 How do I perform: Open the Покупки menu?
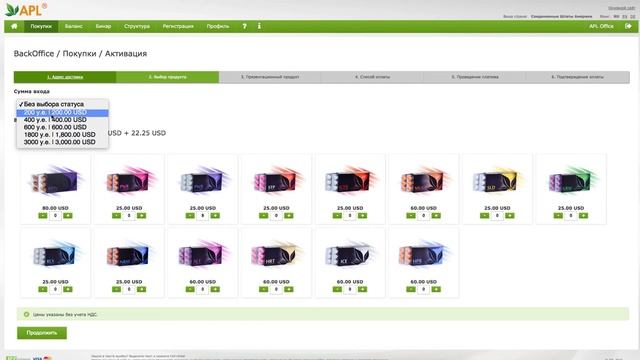[x=41, y=26]
